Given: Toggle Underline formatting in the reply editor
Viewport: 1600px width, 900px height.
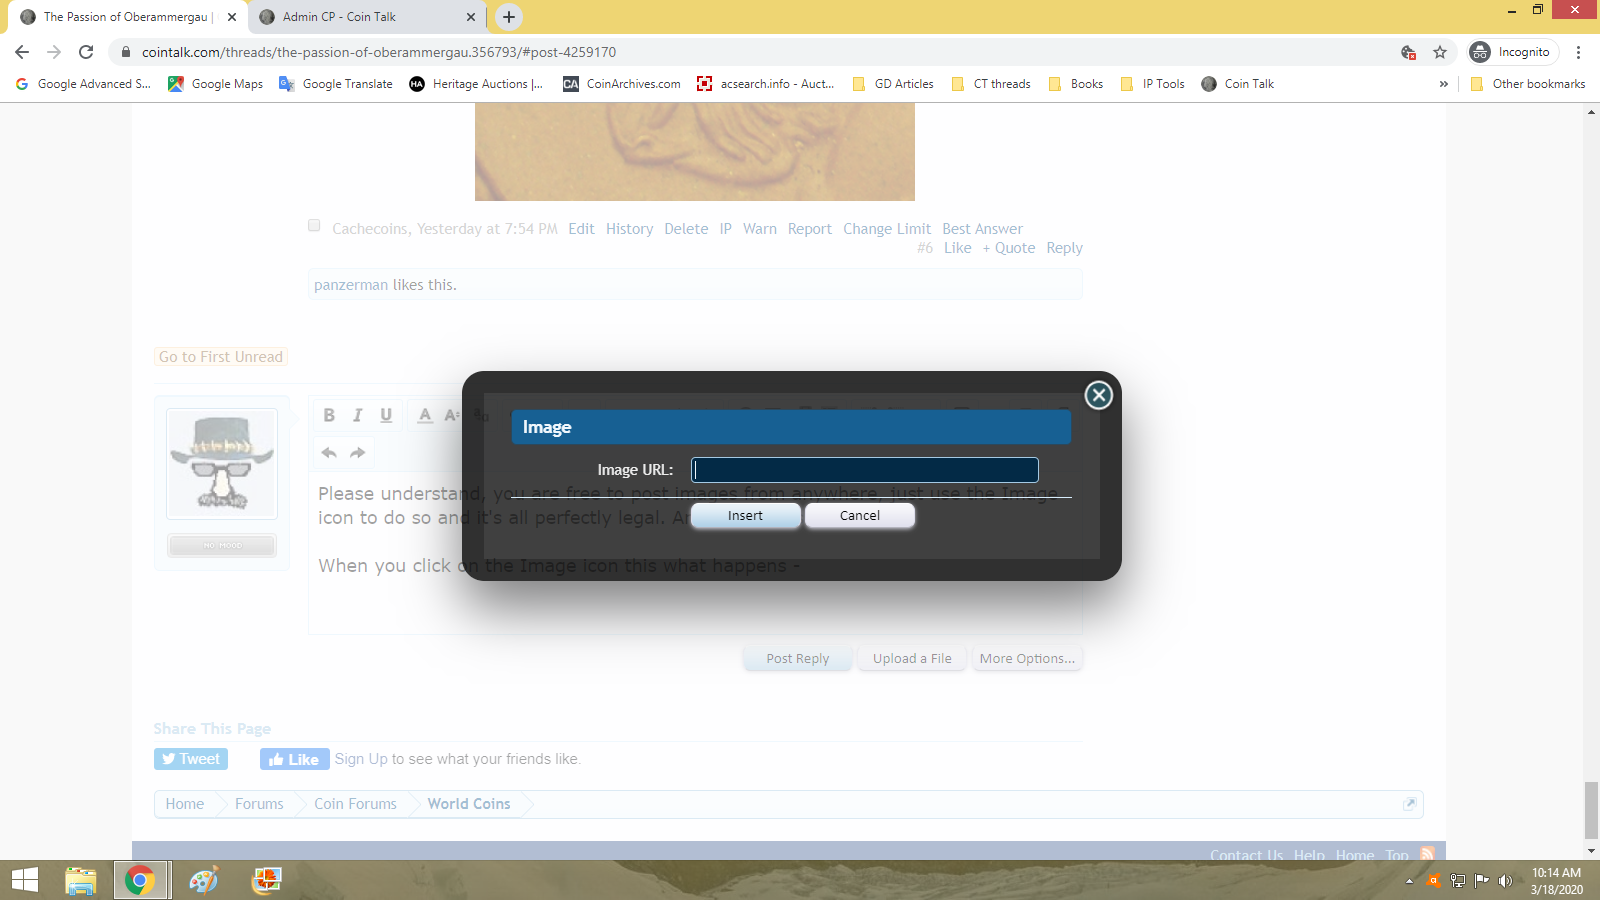Looking at the screenshot, I should coord(386,415).
